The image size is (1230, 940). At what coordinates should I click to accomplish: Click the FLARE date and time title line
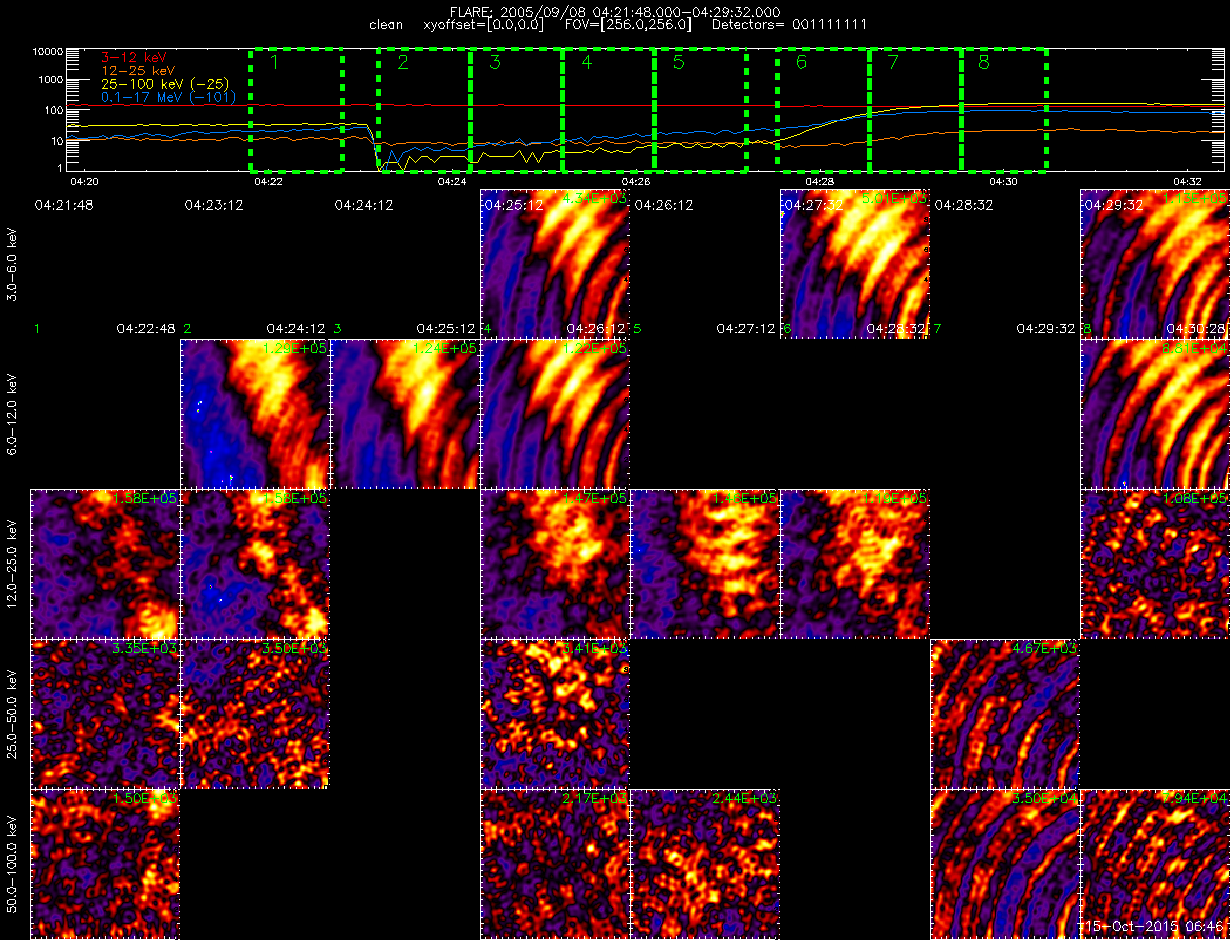pos(615,11)
